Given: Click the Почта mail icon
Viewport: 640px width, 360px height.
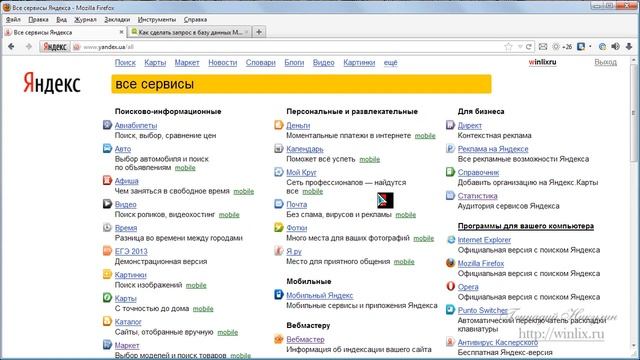Looking at the screenshot, I should [x=279, y=204].
